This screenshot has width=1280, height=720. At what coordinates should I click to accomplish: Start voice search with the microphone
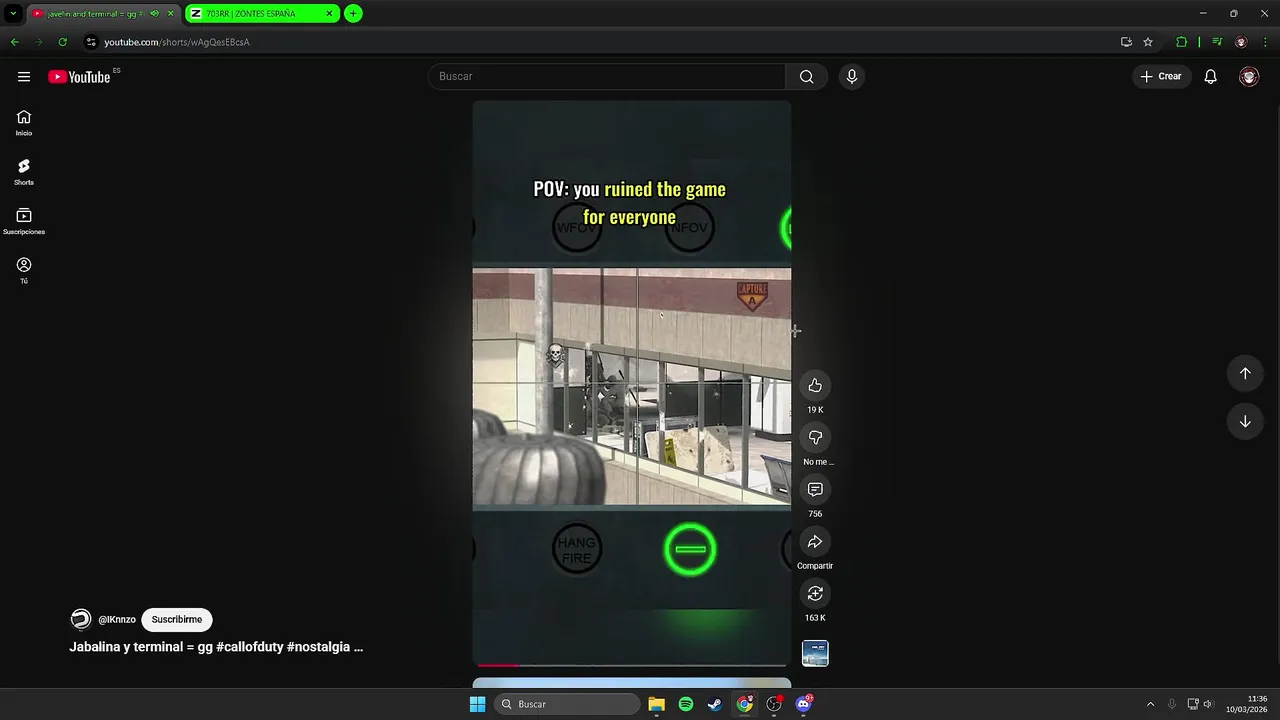pyautogui.click(x=851, y=77)
